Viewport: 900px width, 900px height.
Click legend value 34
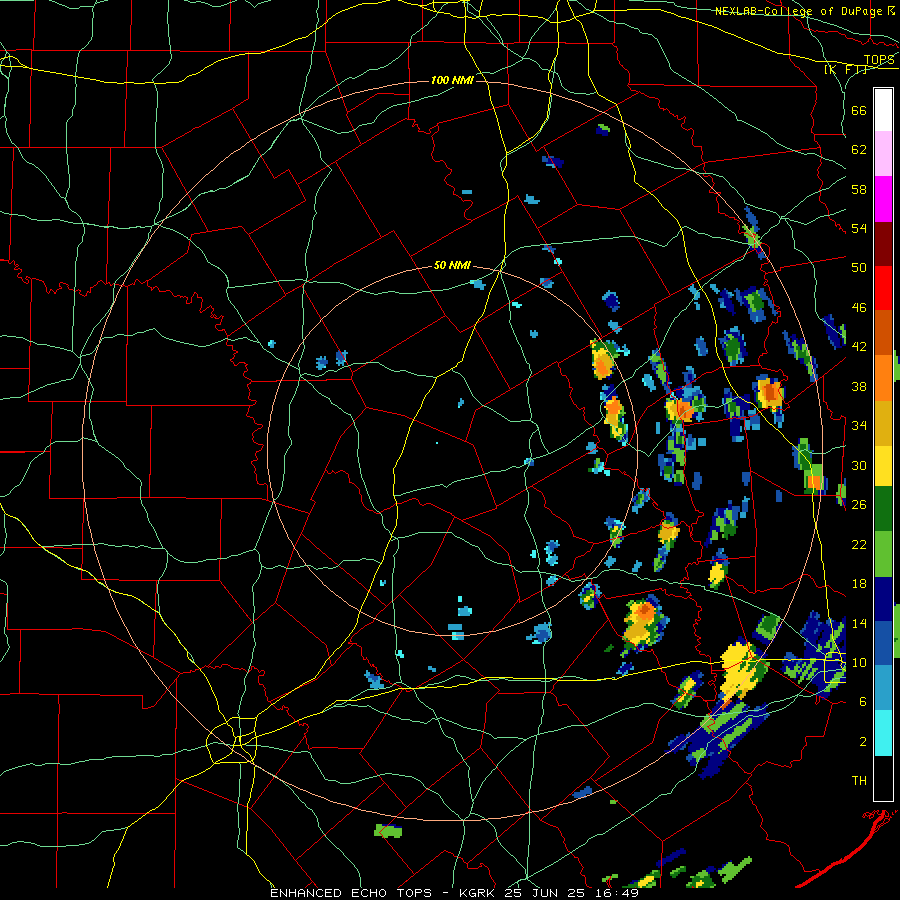pos(859,426)
